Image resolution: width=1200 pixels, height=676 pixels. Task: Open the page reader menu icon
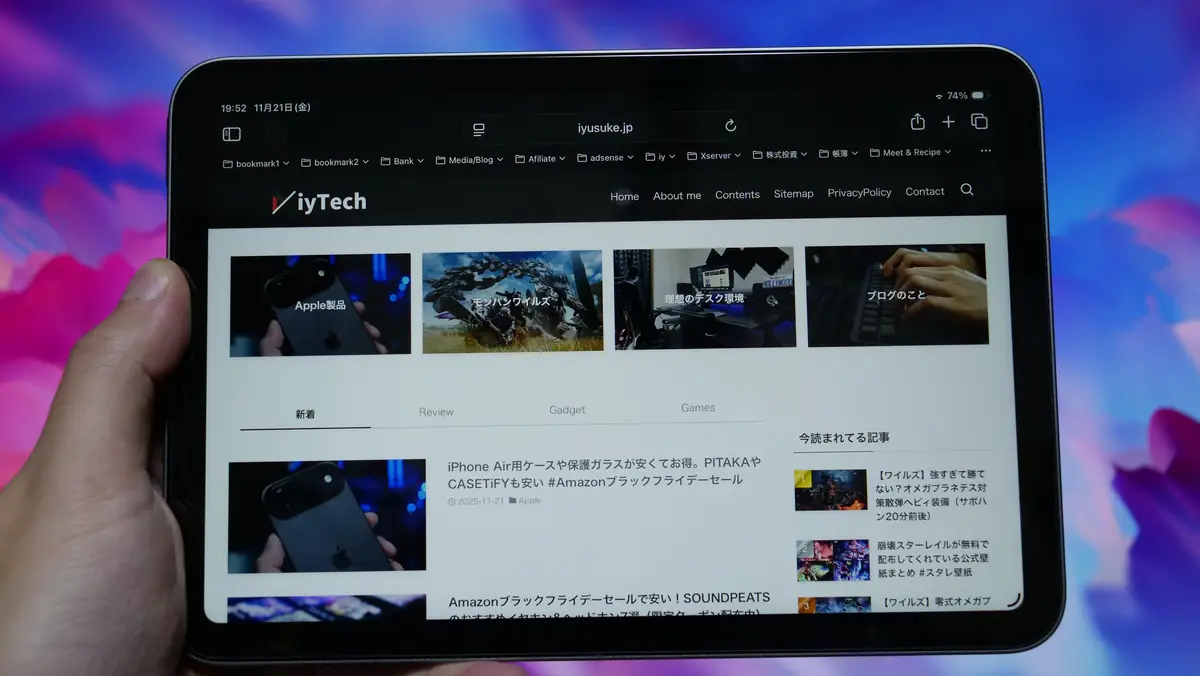pos(479,129)
